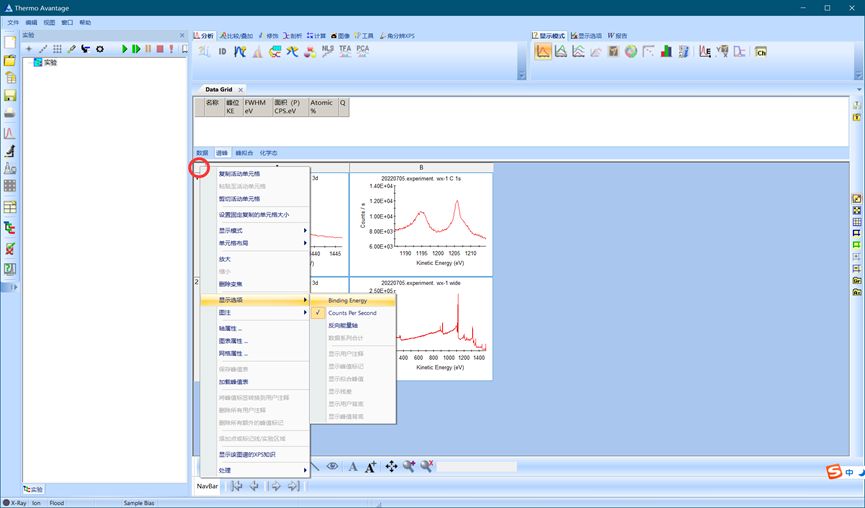
Task: Click the eye icon in bottom toolbar
Action: 332,466
